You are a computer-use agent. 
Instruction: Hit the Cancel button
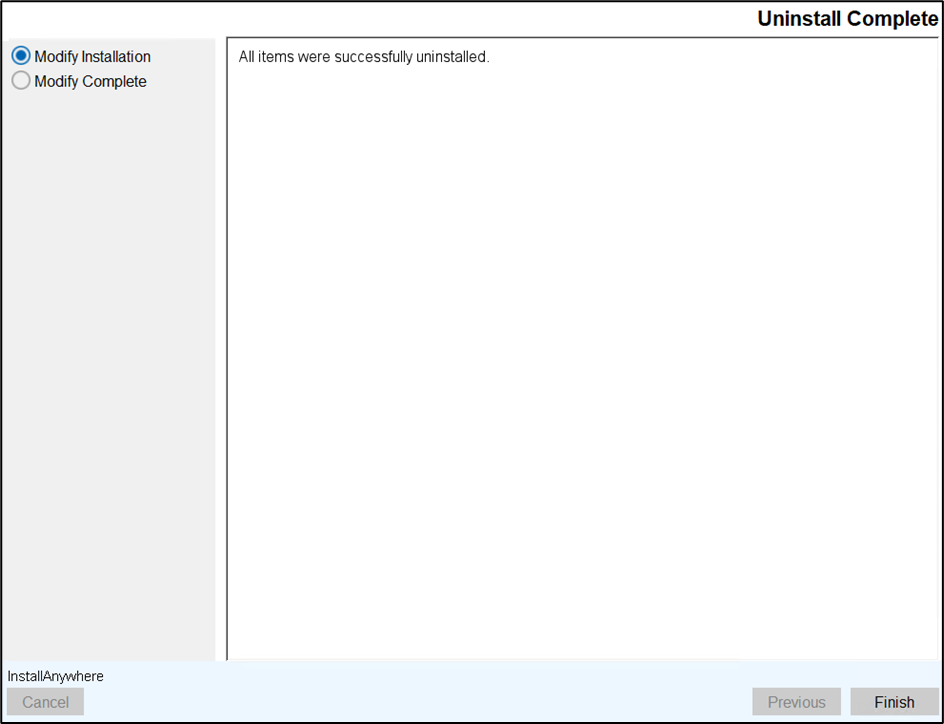[x=45, y=702]
